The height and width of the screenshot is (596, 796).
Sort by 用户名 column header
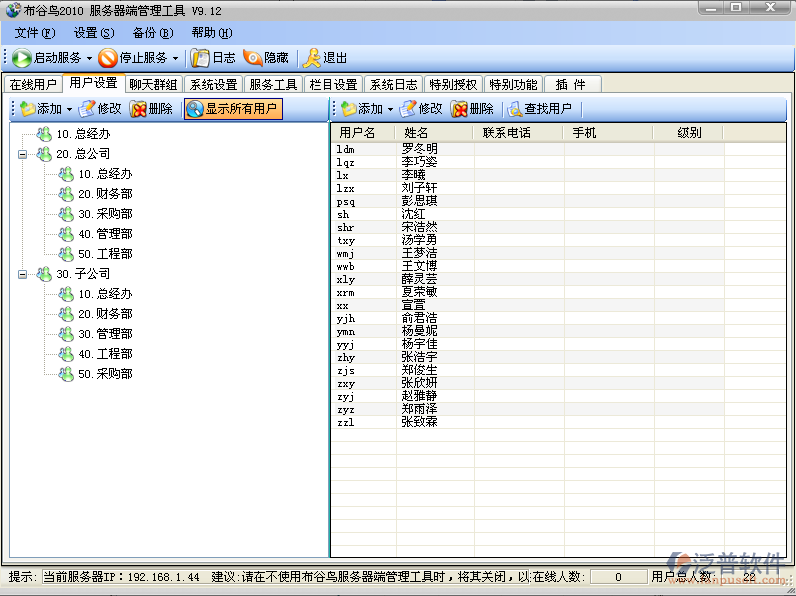coord(363,133)
